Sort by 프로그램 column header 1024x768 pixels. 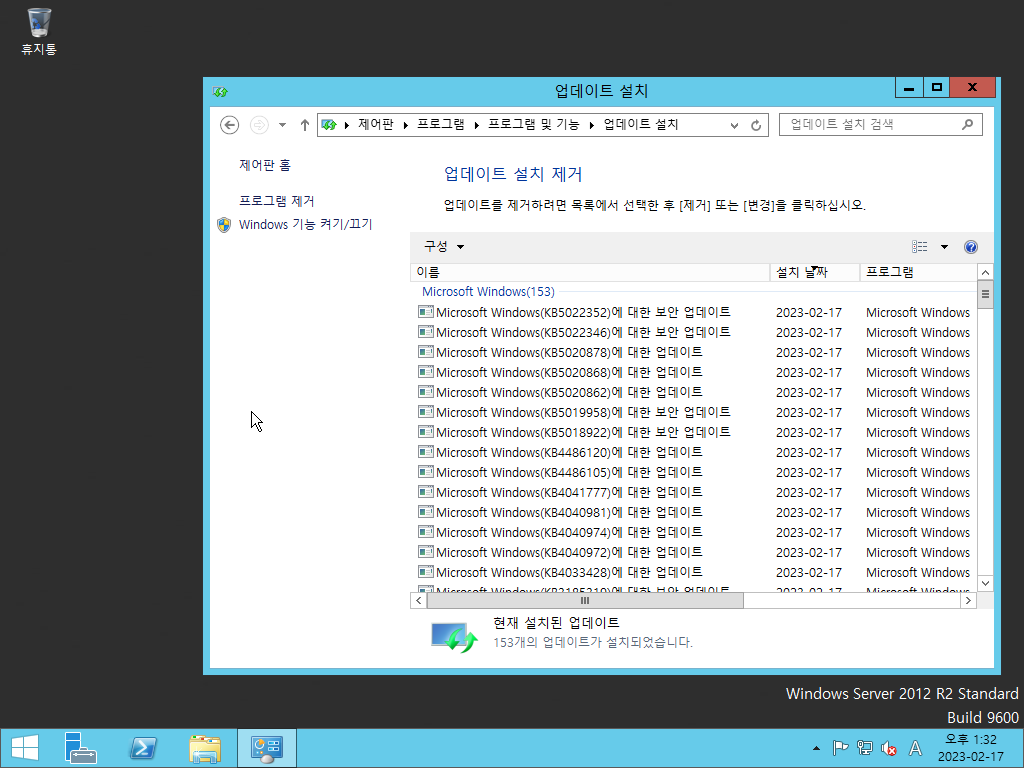click(x=918, y=272)
